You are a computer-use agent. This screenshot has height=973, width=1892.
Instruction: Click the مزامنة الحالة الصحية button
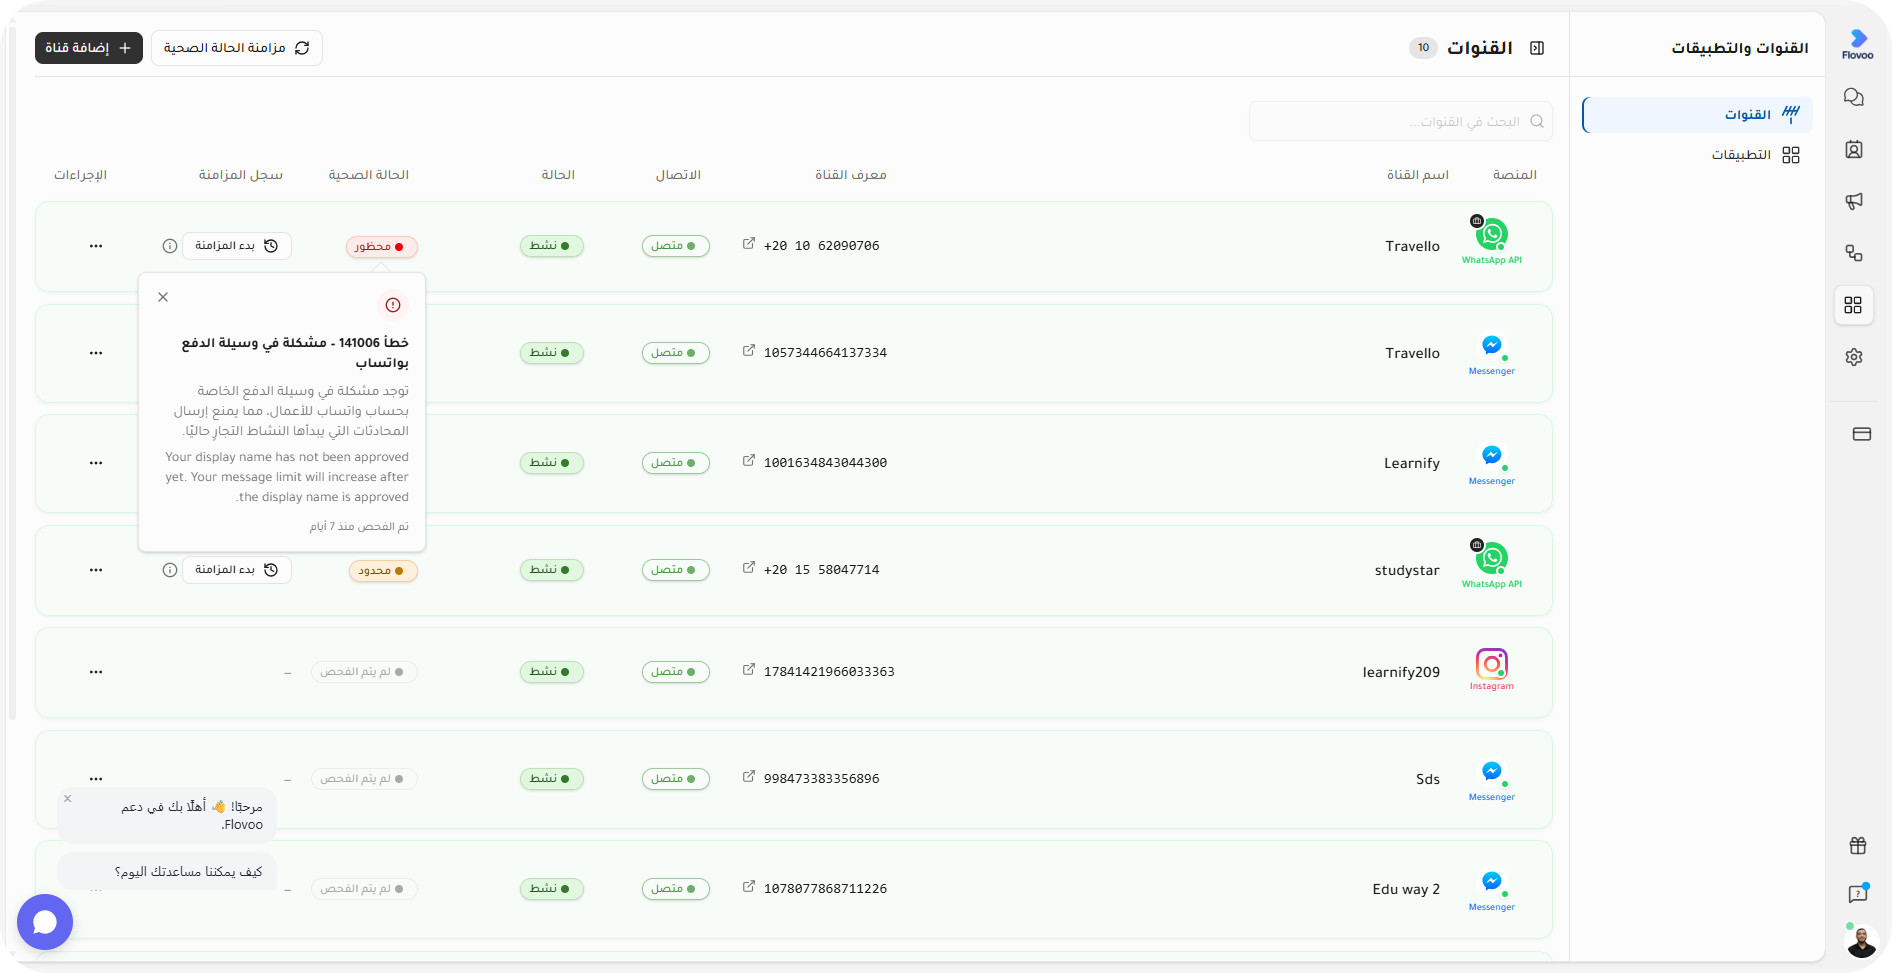click(x=237, y=48)
